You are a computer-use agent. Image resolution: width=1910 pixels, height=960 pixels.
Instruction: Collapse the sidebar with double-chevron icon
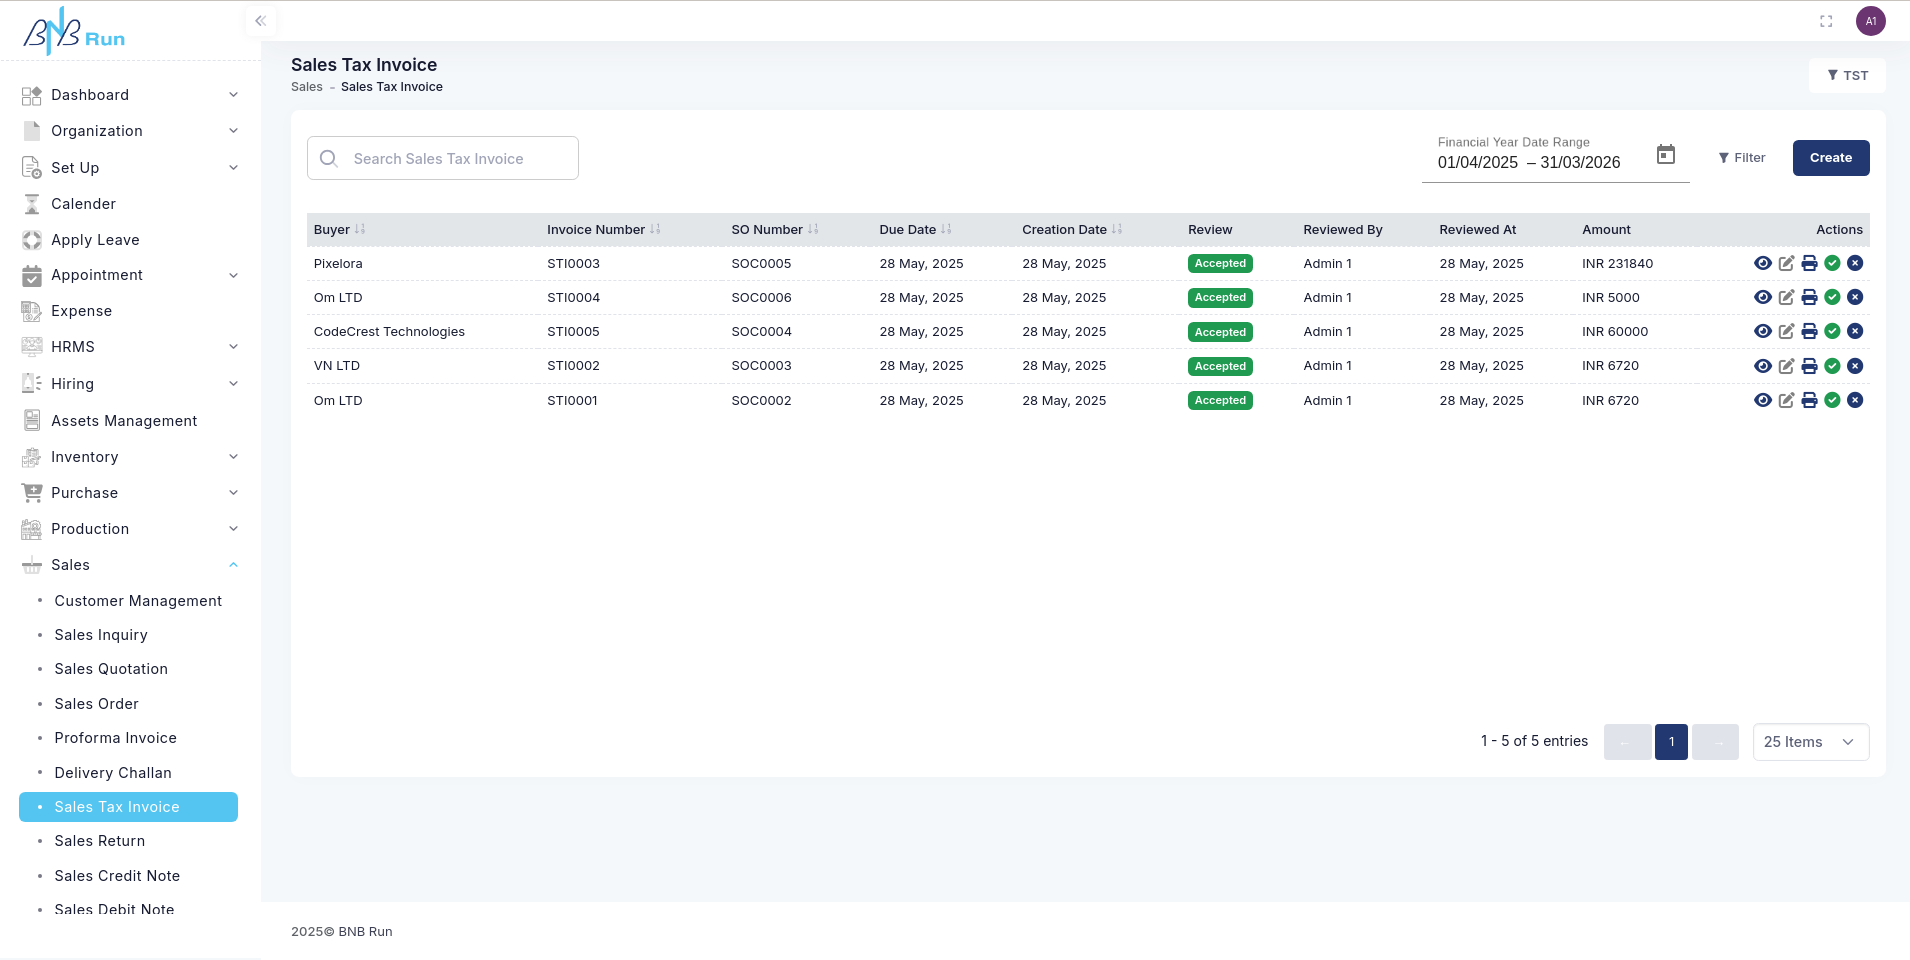click(260, 21)
